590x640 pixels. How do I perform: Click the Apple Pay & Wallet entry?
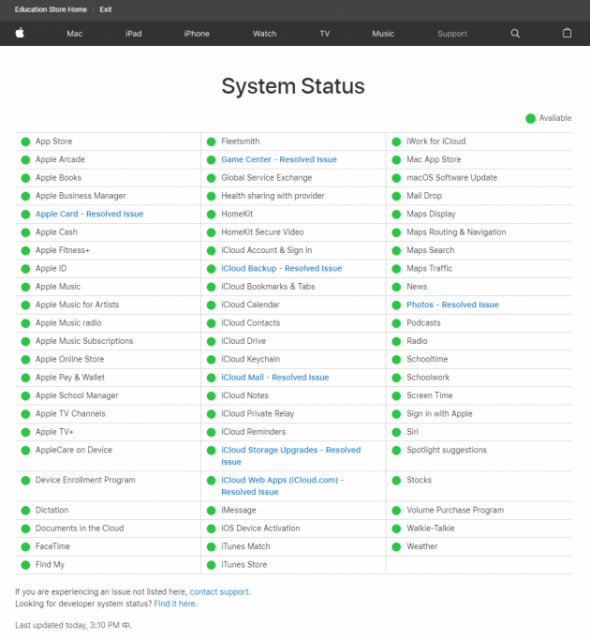click(x=70, y=377)
